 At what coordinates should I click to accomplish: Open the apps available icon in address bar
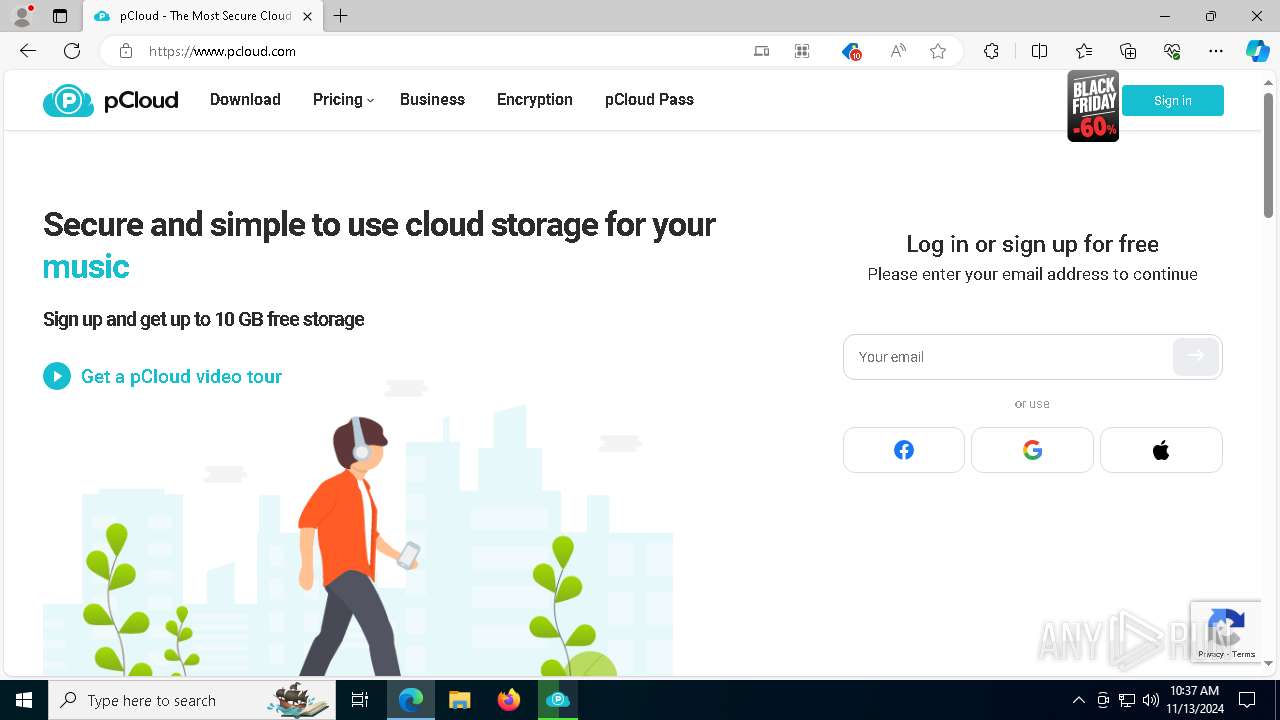802,51
